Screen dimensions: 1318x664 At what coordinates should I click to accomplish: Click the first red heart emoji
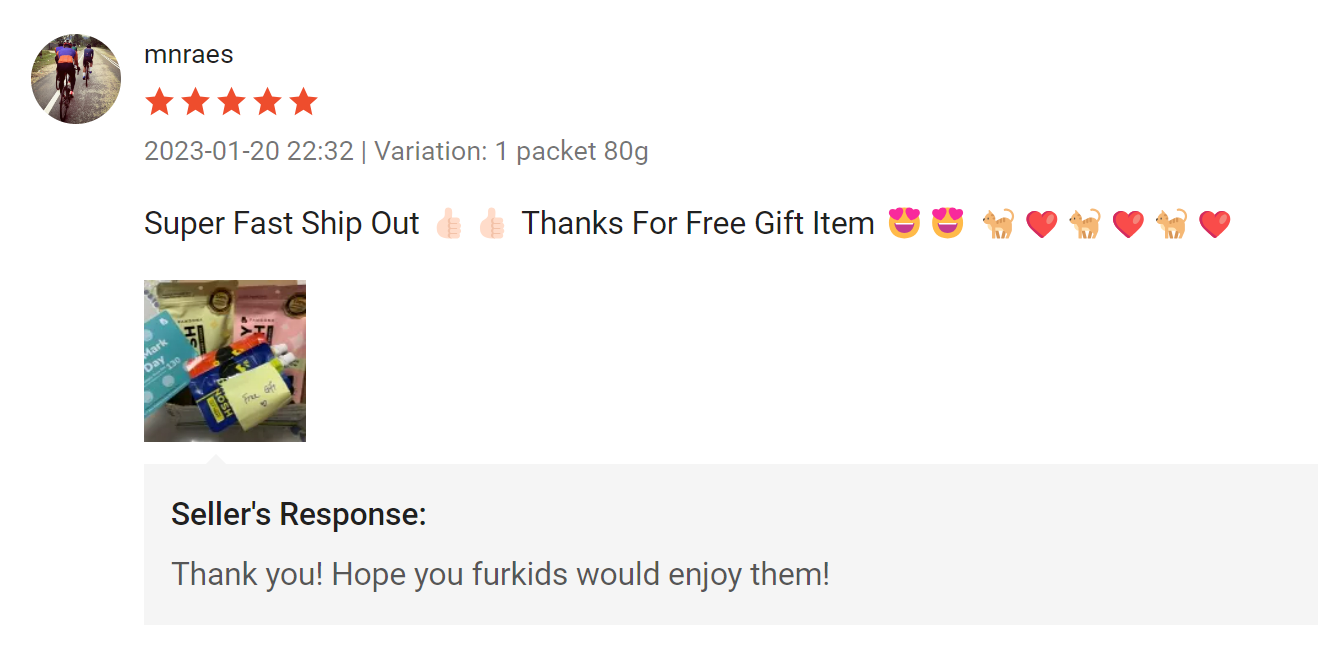click(x=1041, y=224)
